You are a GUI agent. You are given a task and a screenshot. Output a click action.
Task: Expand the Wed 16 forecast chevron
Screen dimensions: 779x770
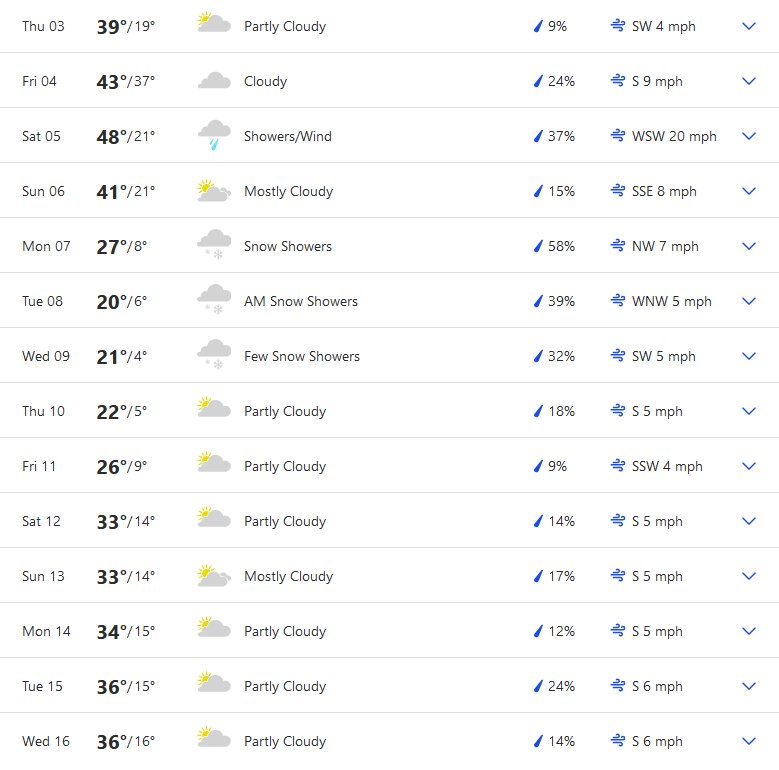click(x=749, y=741)
